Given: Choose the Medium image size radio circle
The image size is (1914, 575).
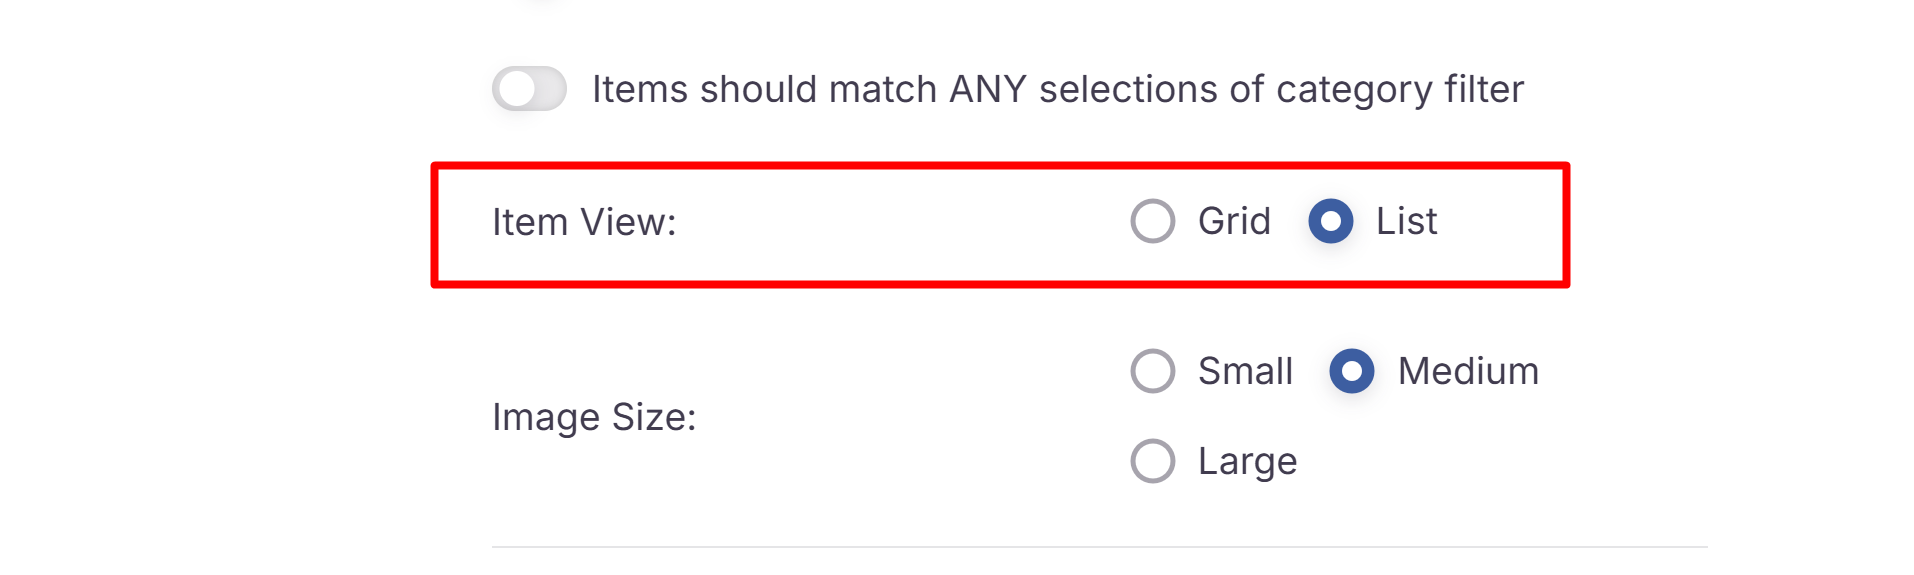Looking at the screenshot, I should click(x=1351, y=371).
